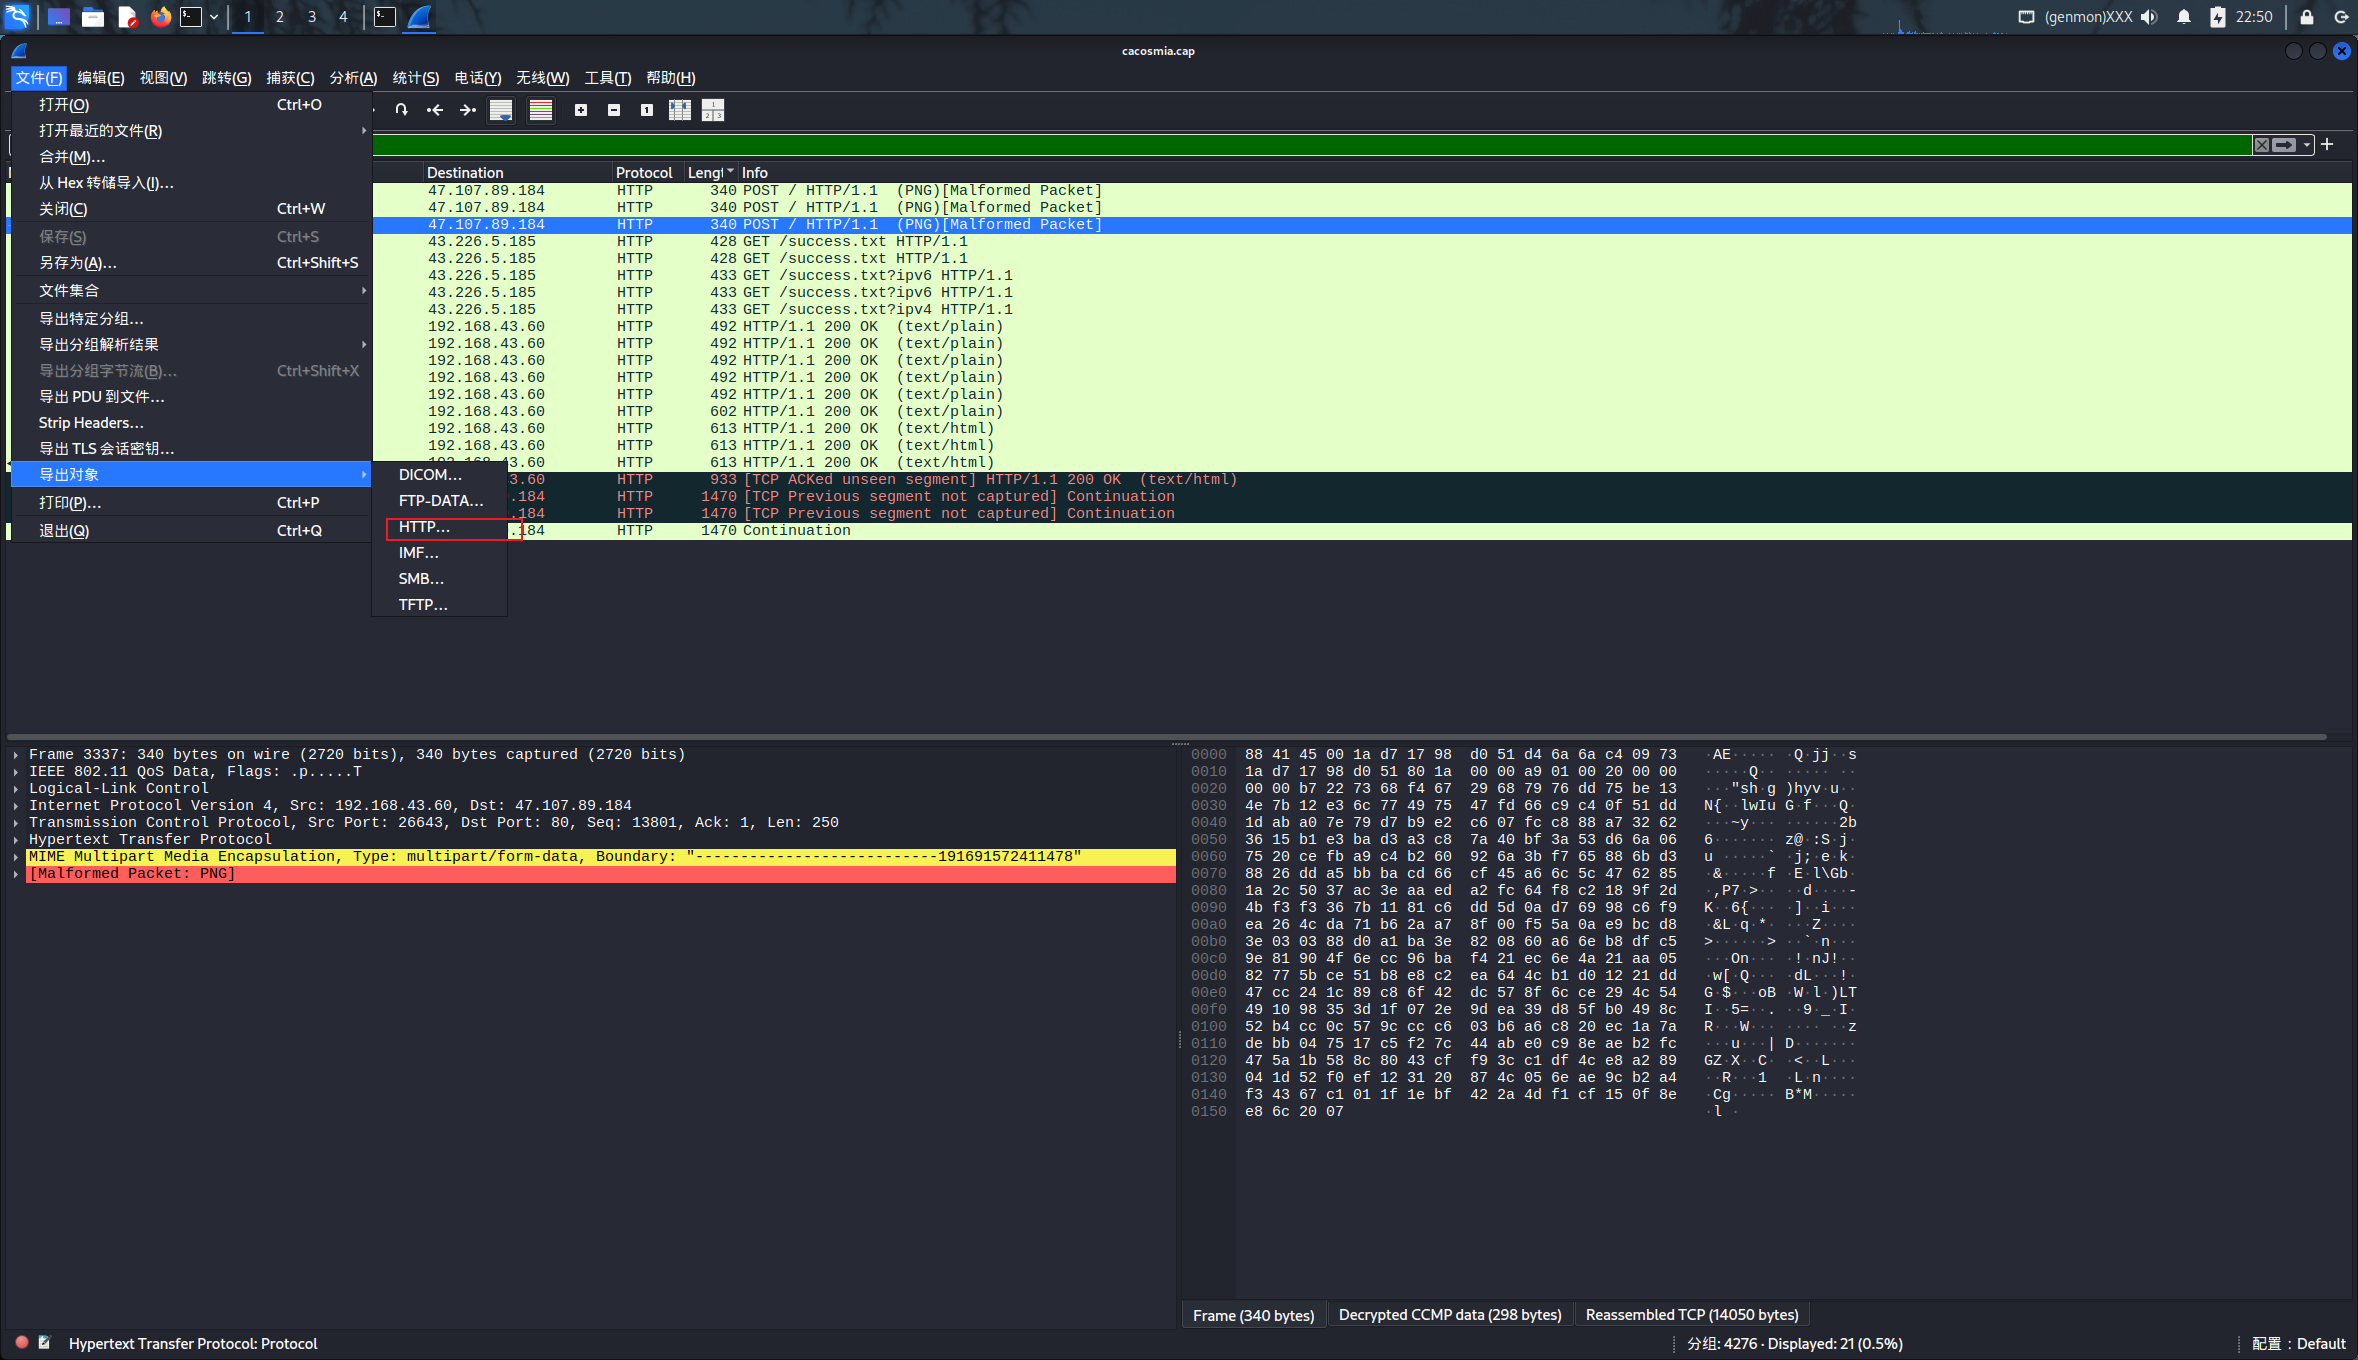2358x1360 pixels.
Task: Click resize columns to content icon
Action: 680,110
